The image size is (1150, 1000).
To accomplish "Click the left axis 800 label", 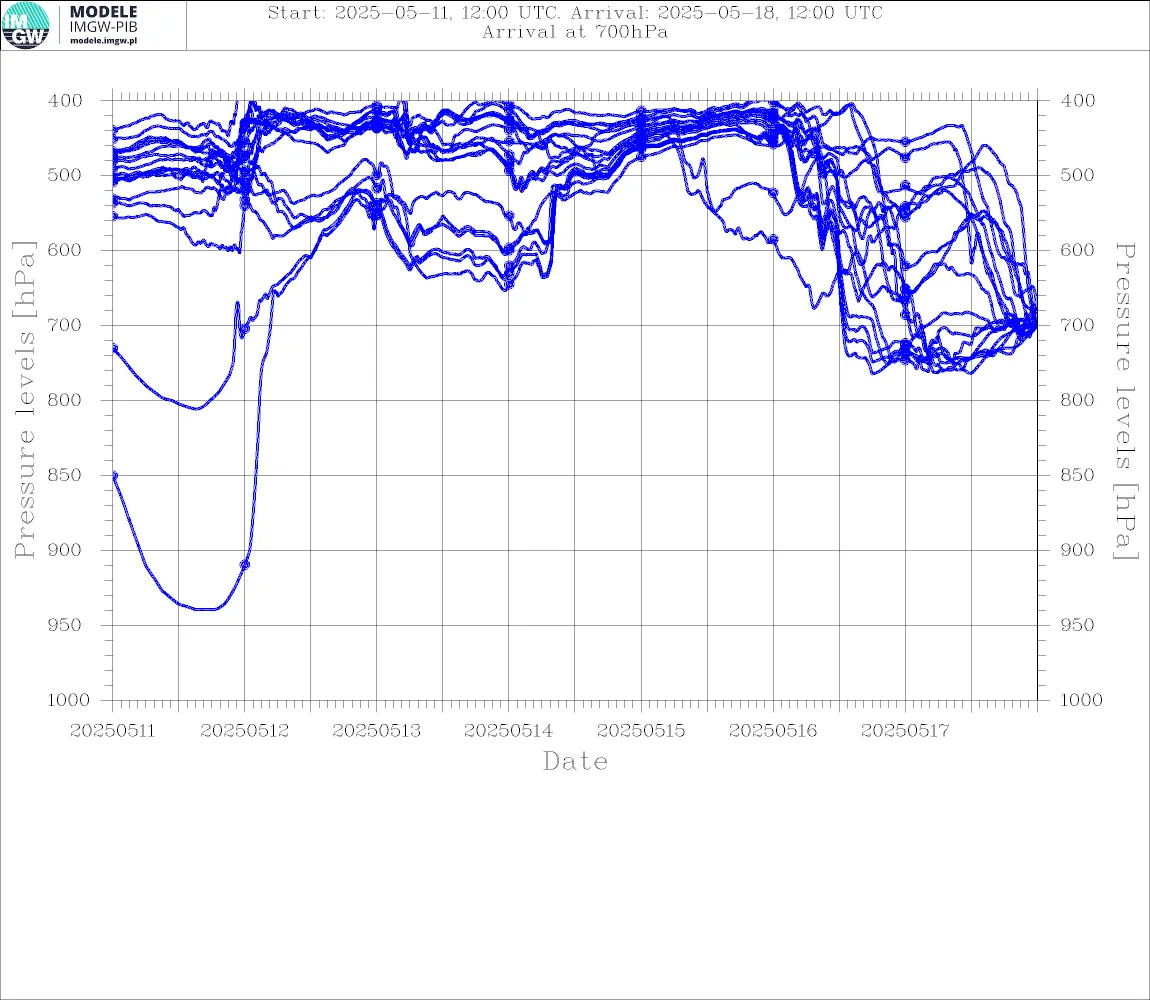I will (65, 401).
